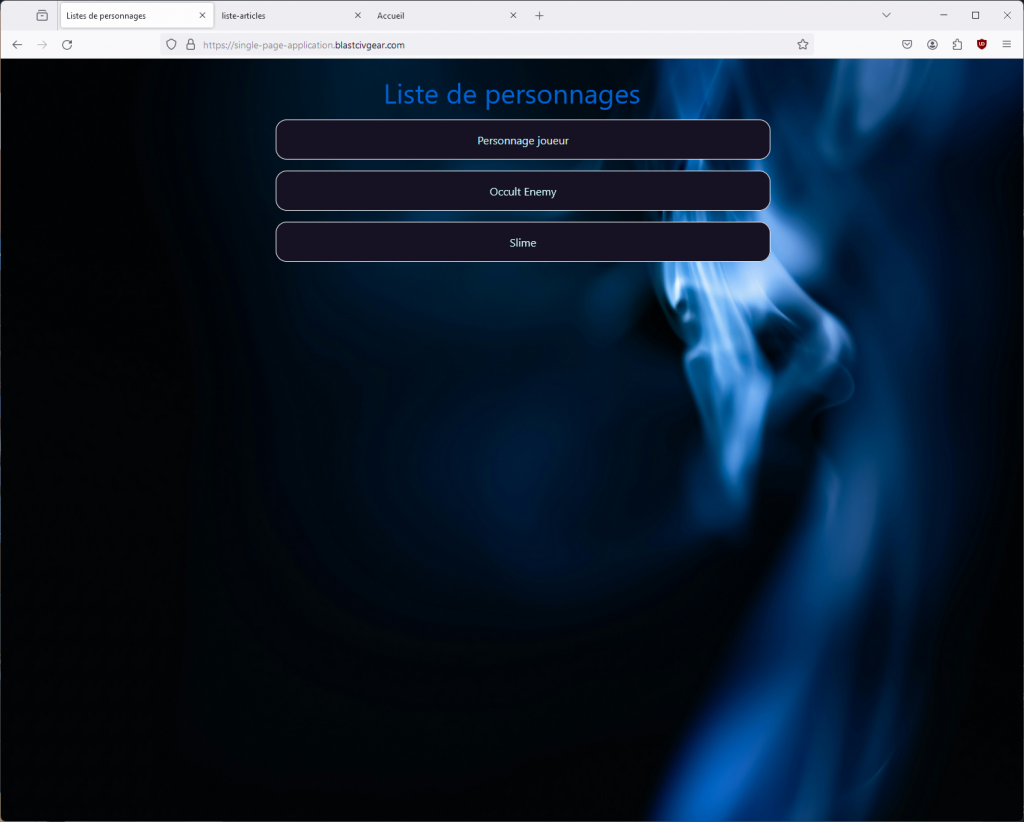Open tracking protection shield panel

click(171, 44)
